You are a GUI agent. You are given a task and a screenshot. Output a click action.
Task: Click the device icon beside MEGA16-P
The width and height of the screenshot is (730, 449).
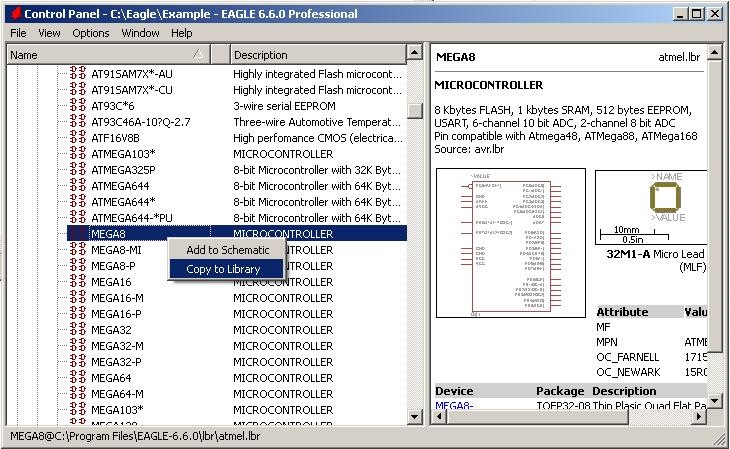(78, 313)
